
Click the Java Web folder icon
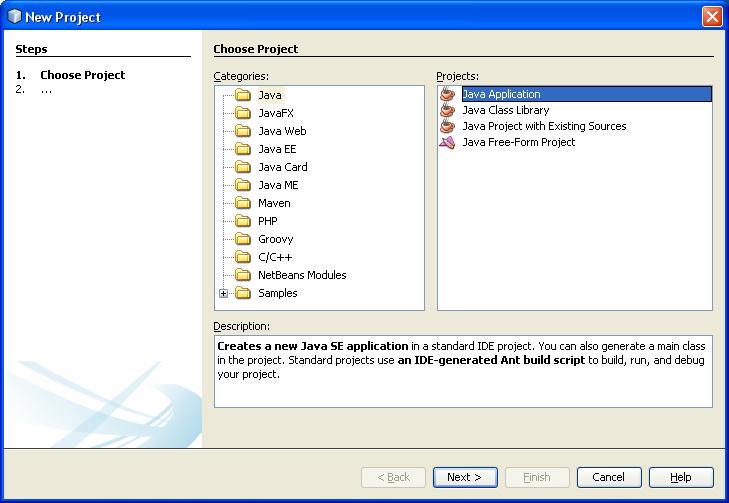click(242, 131)
